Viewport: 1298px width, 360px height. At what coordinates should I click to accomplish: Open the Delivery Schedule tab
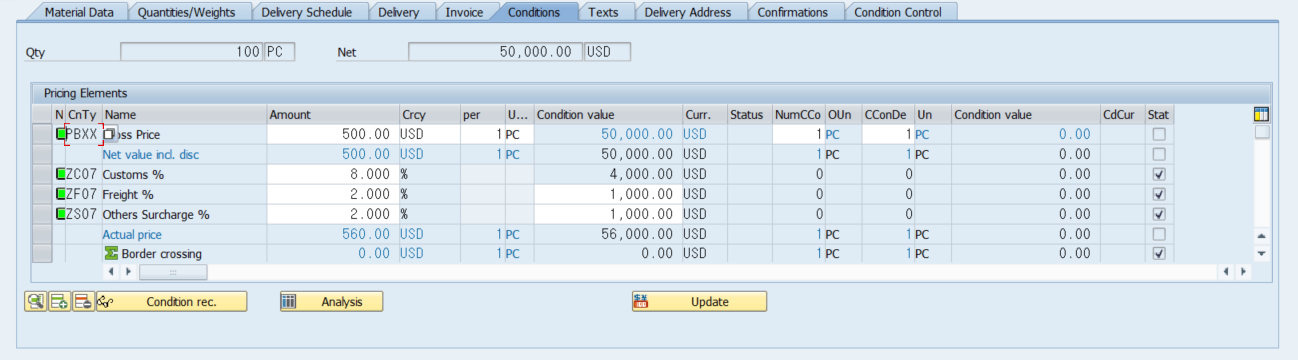pyautogui.click(x=306, y=12)
